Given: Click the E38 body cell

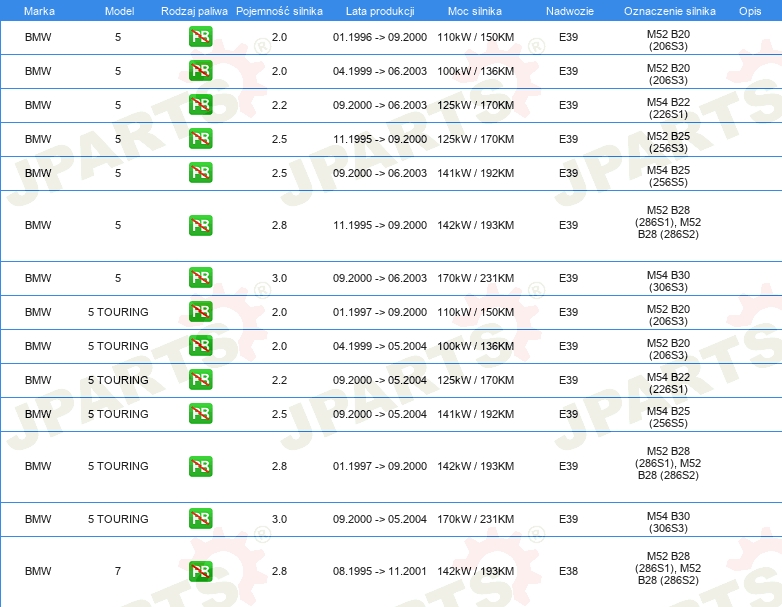Looking at the screenshot, I should 569,571.
